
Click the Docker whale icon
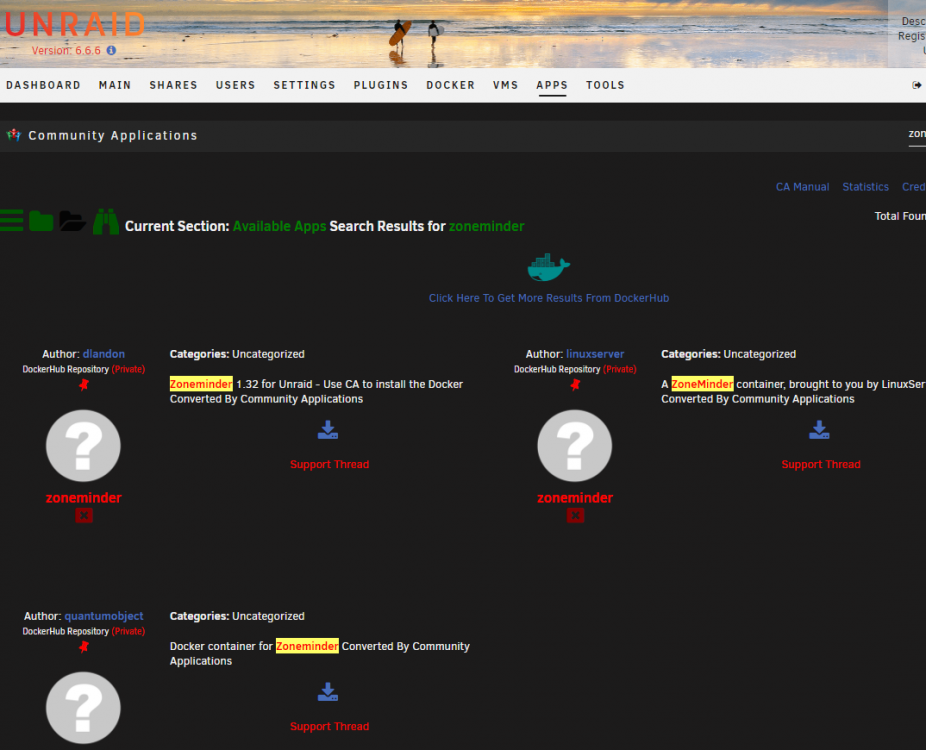point(549,268)
